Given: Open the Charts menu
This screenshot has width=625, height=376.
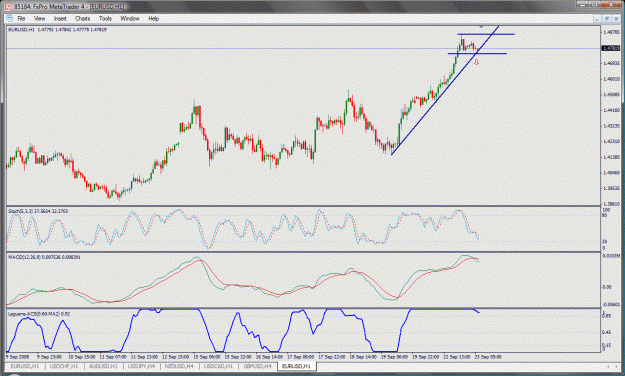Looking at the screenshot, I should point(83,19).
